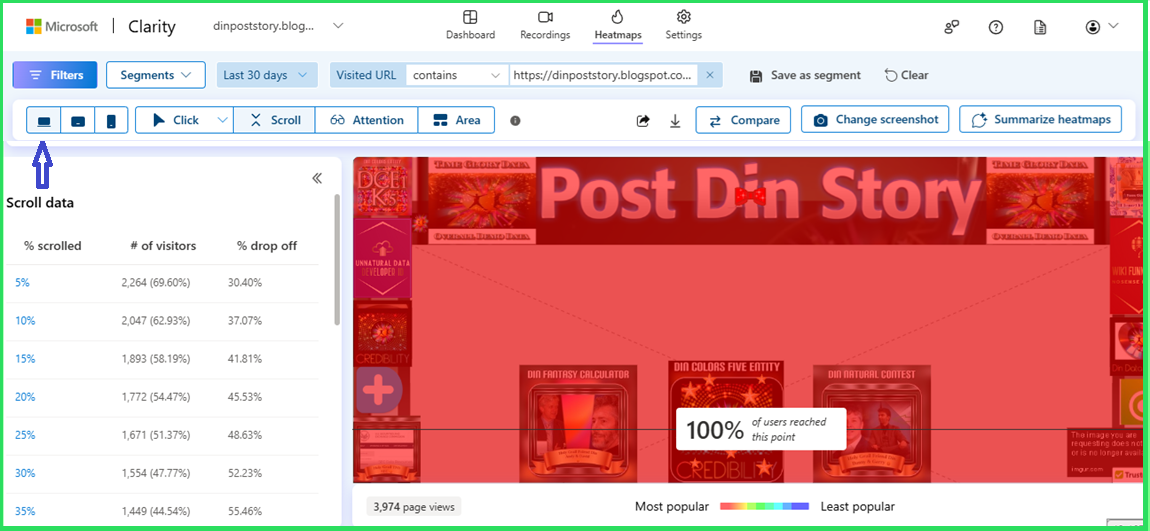Viewport: 1150px width, 531px height.
Task: Clear all filters
Action: [907, 75]
